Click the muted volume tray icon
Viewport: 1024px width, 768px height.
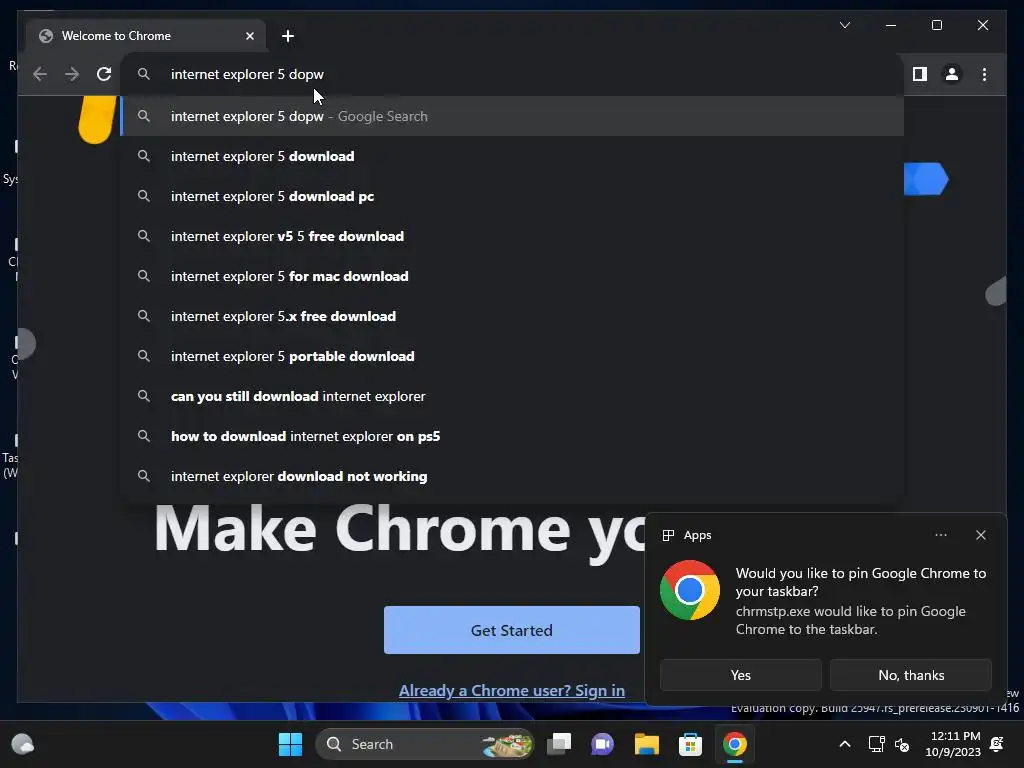902,744
